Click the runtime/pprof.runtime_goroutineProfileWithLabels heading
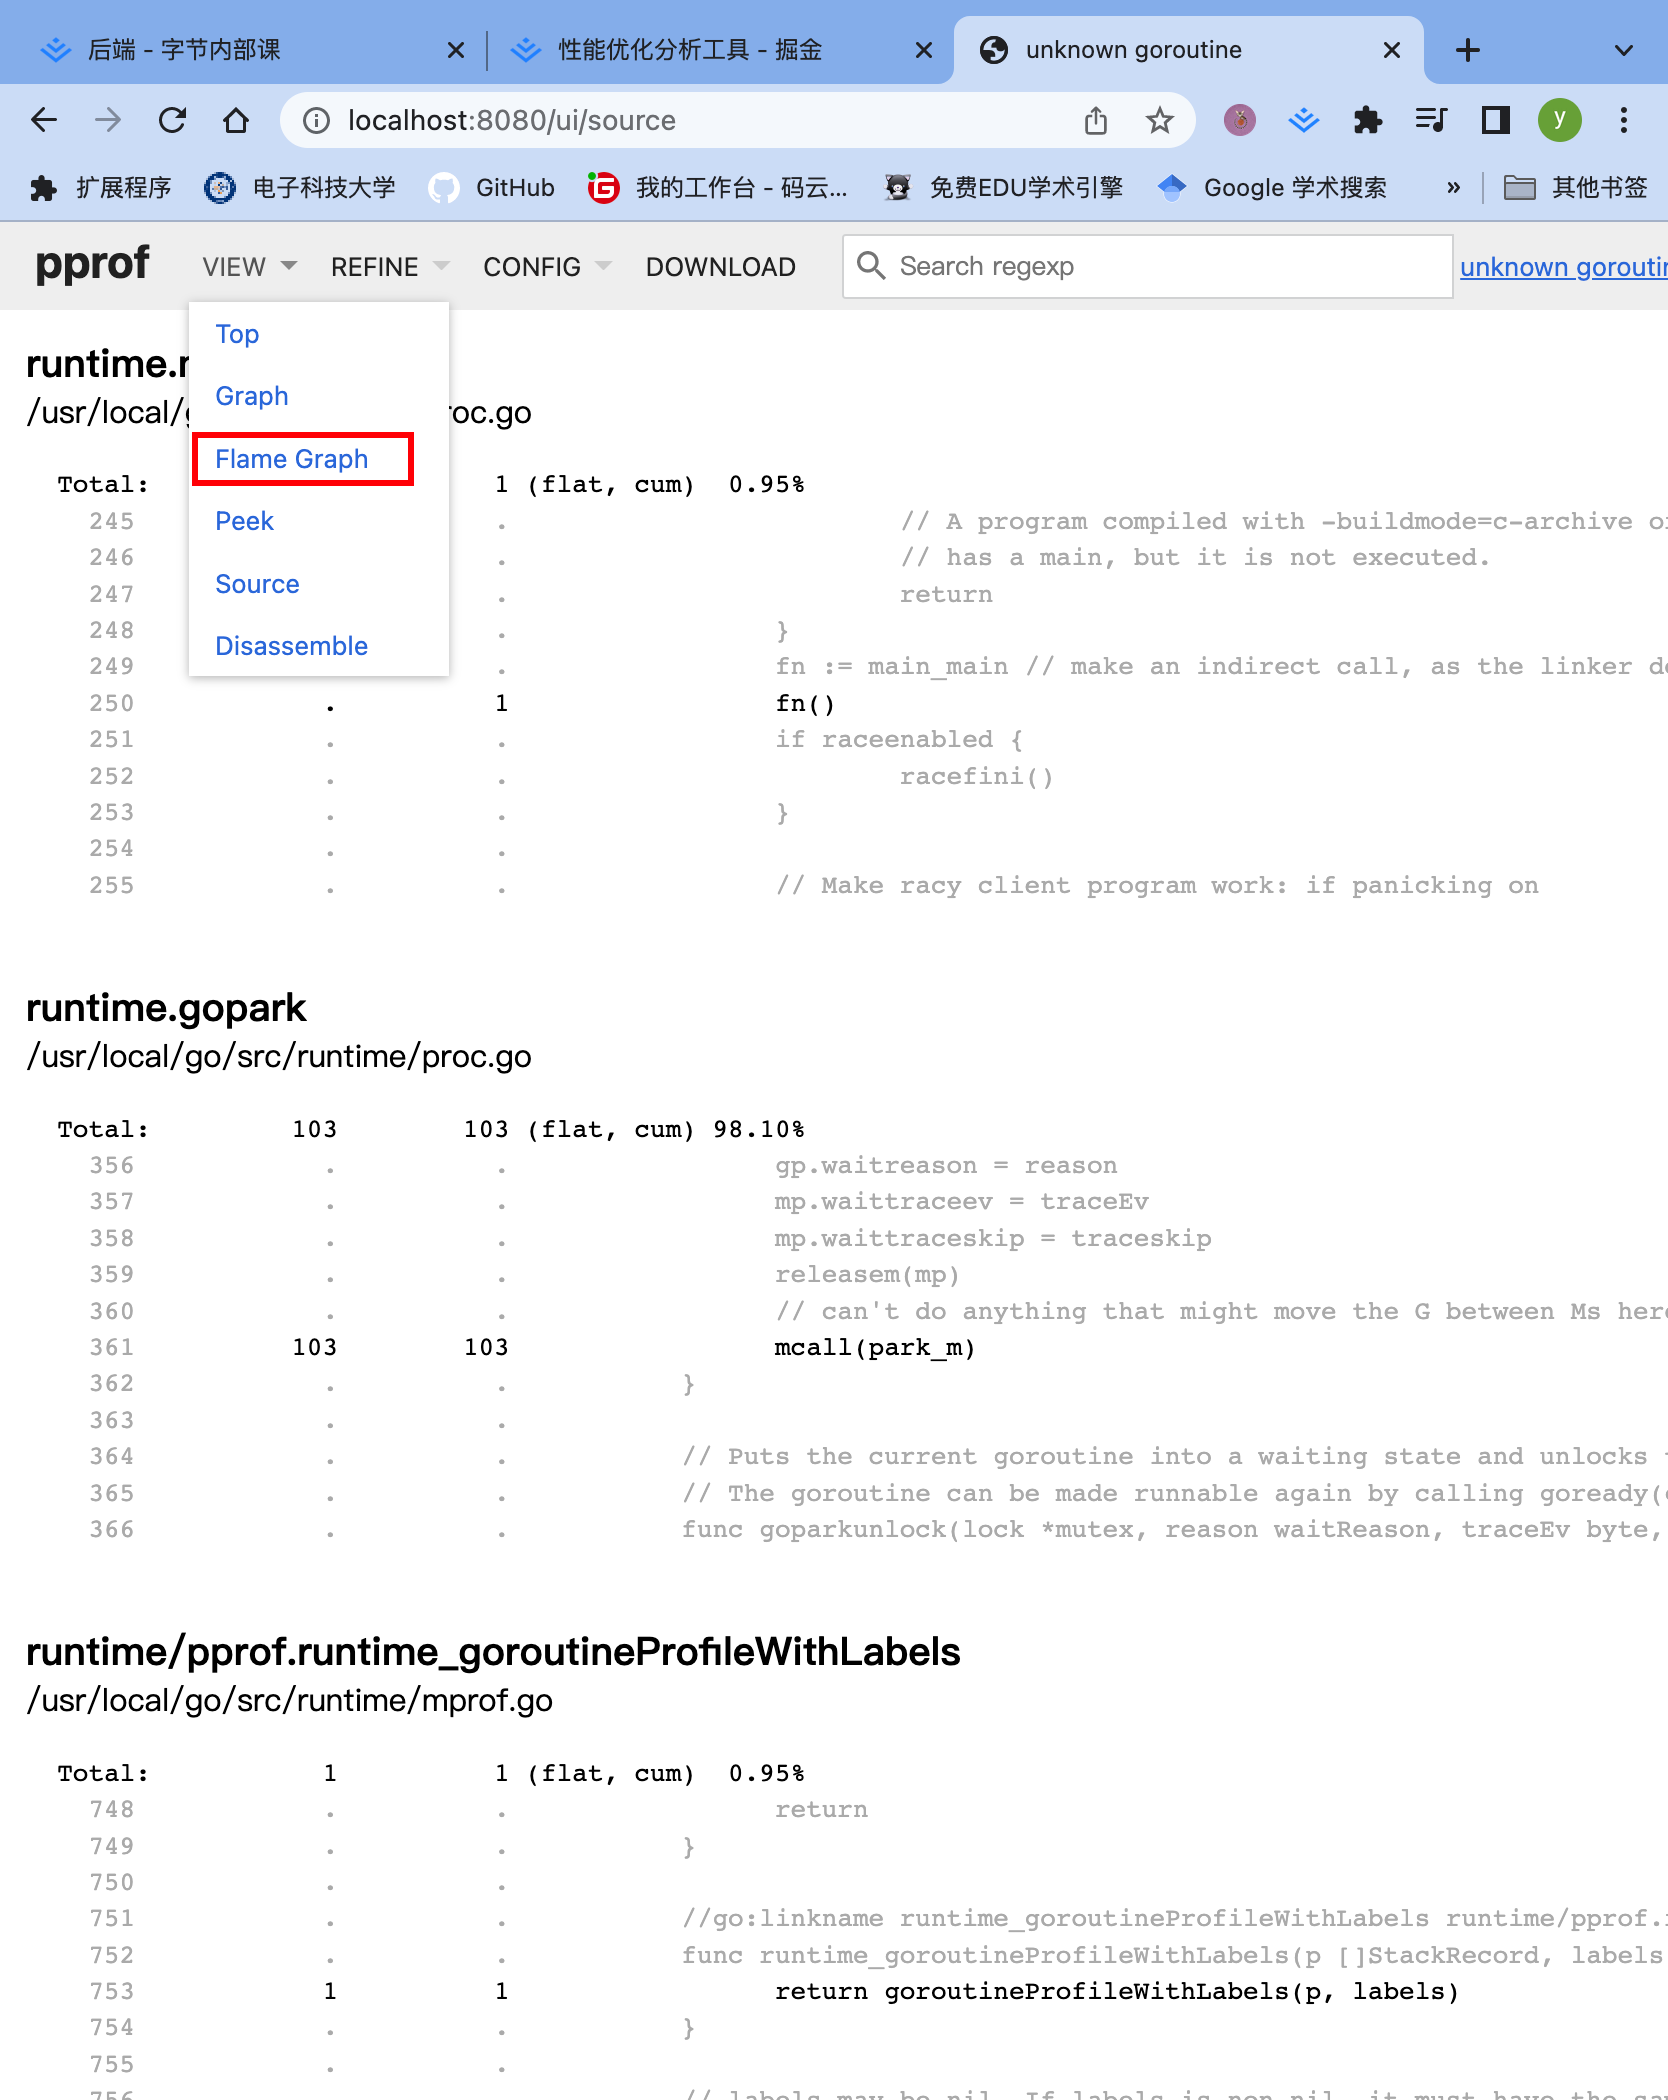Viewport: 1668px width, 2100px height. [493, 1652]
